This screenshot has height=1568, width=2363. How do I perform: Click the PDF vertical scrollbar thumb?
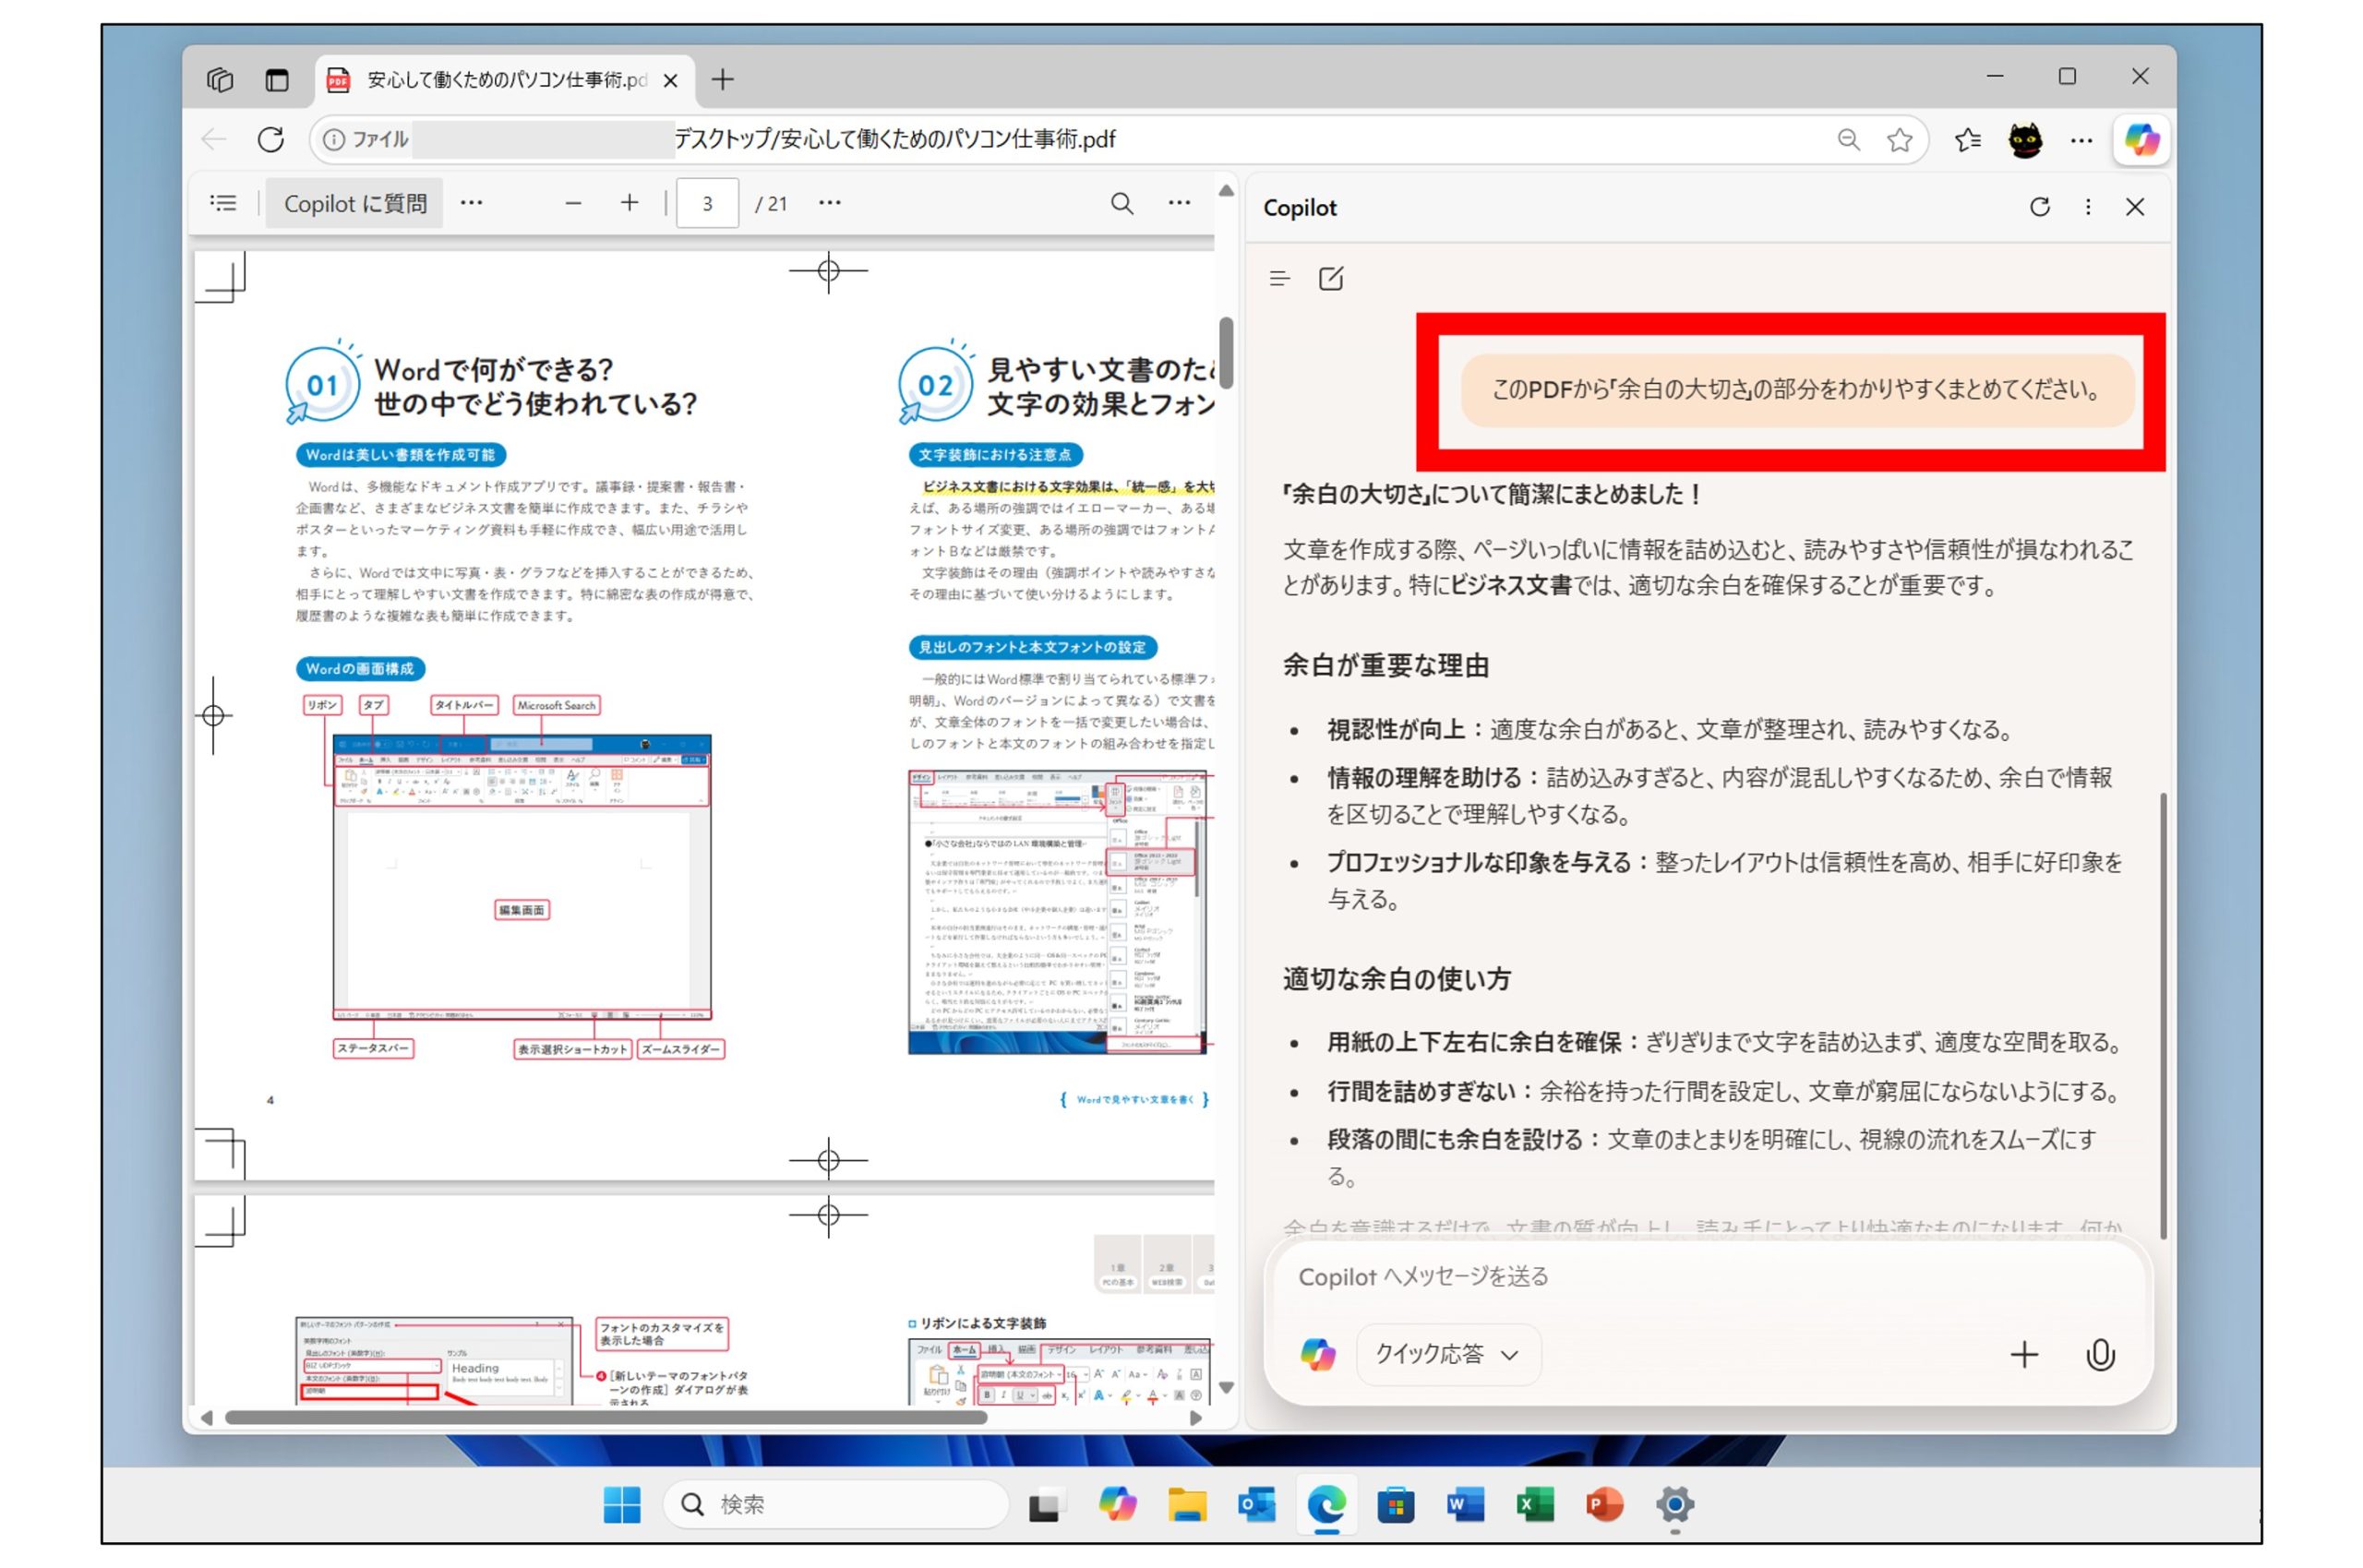click(x=1226, y=352)
